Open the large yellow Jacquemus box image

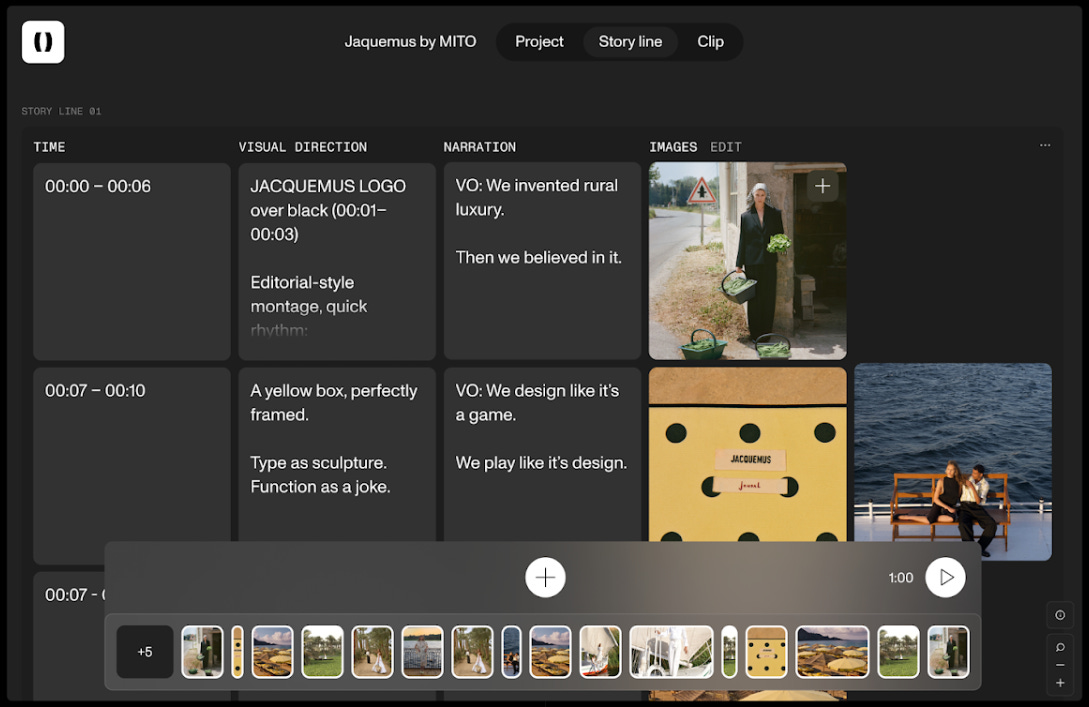click(x=747, y=455)
